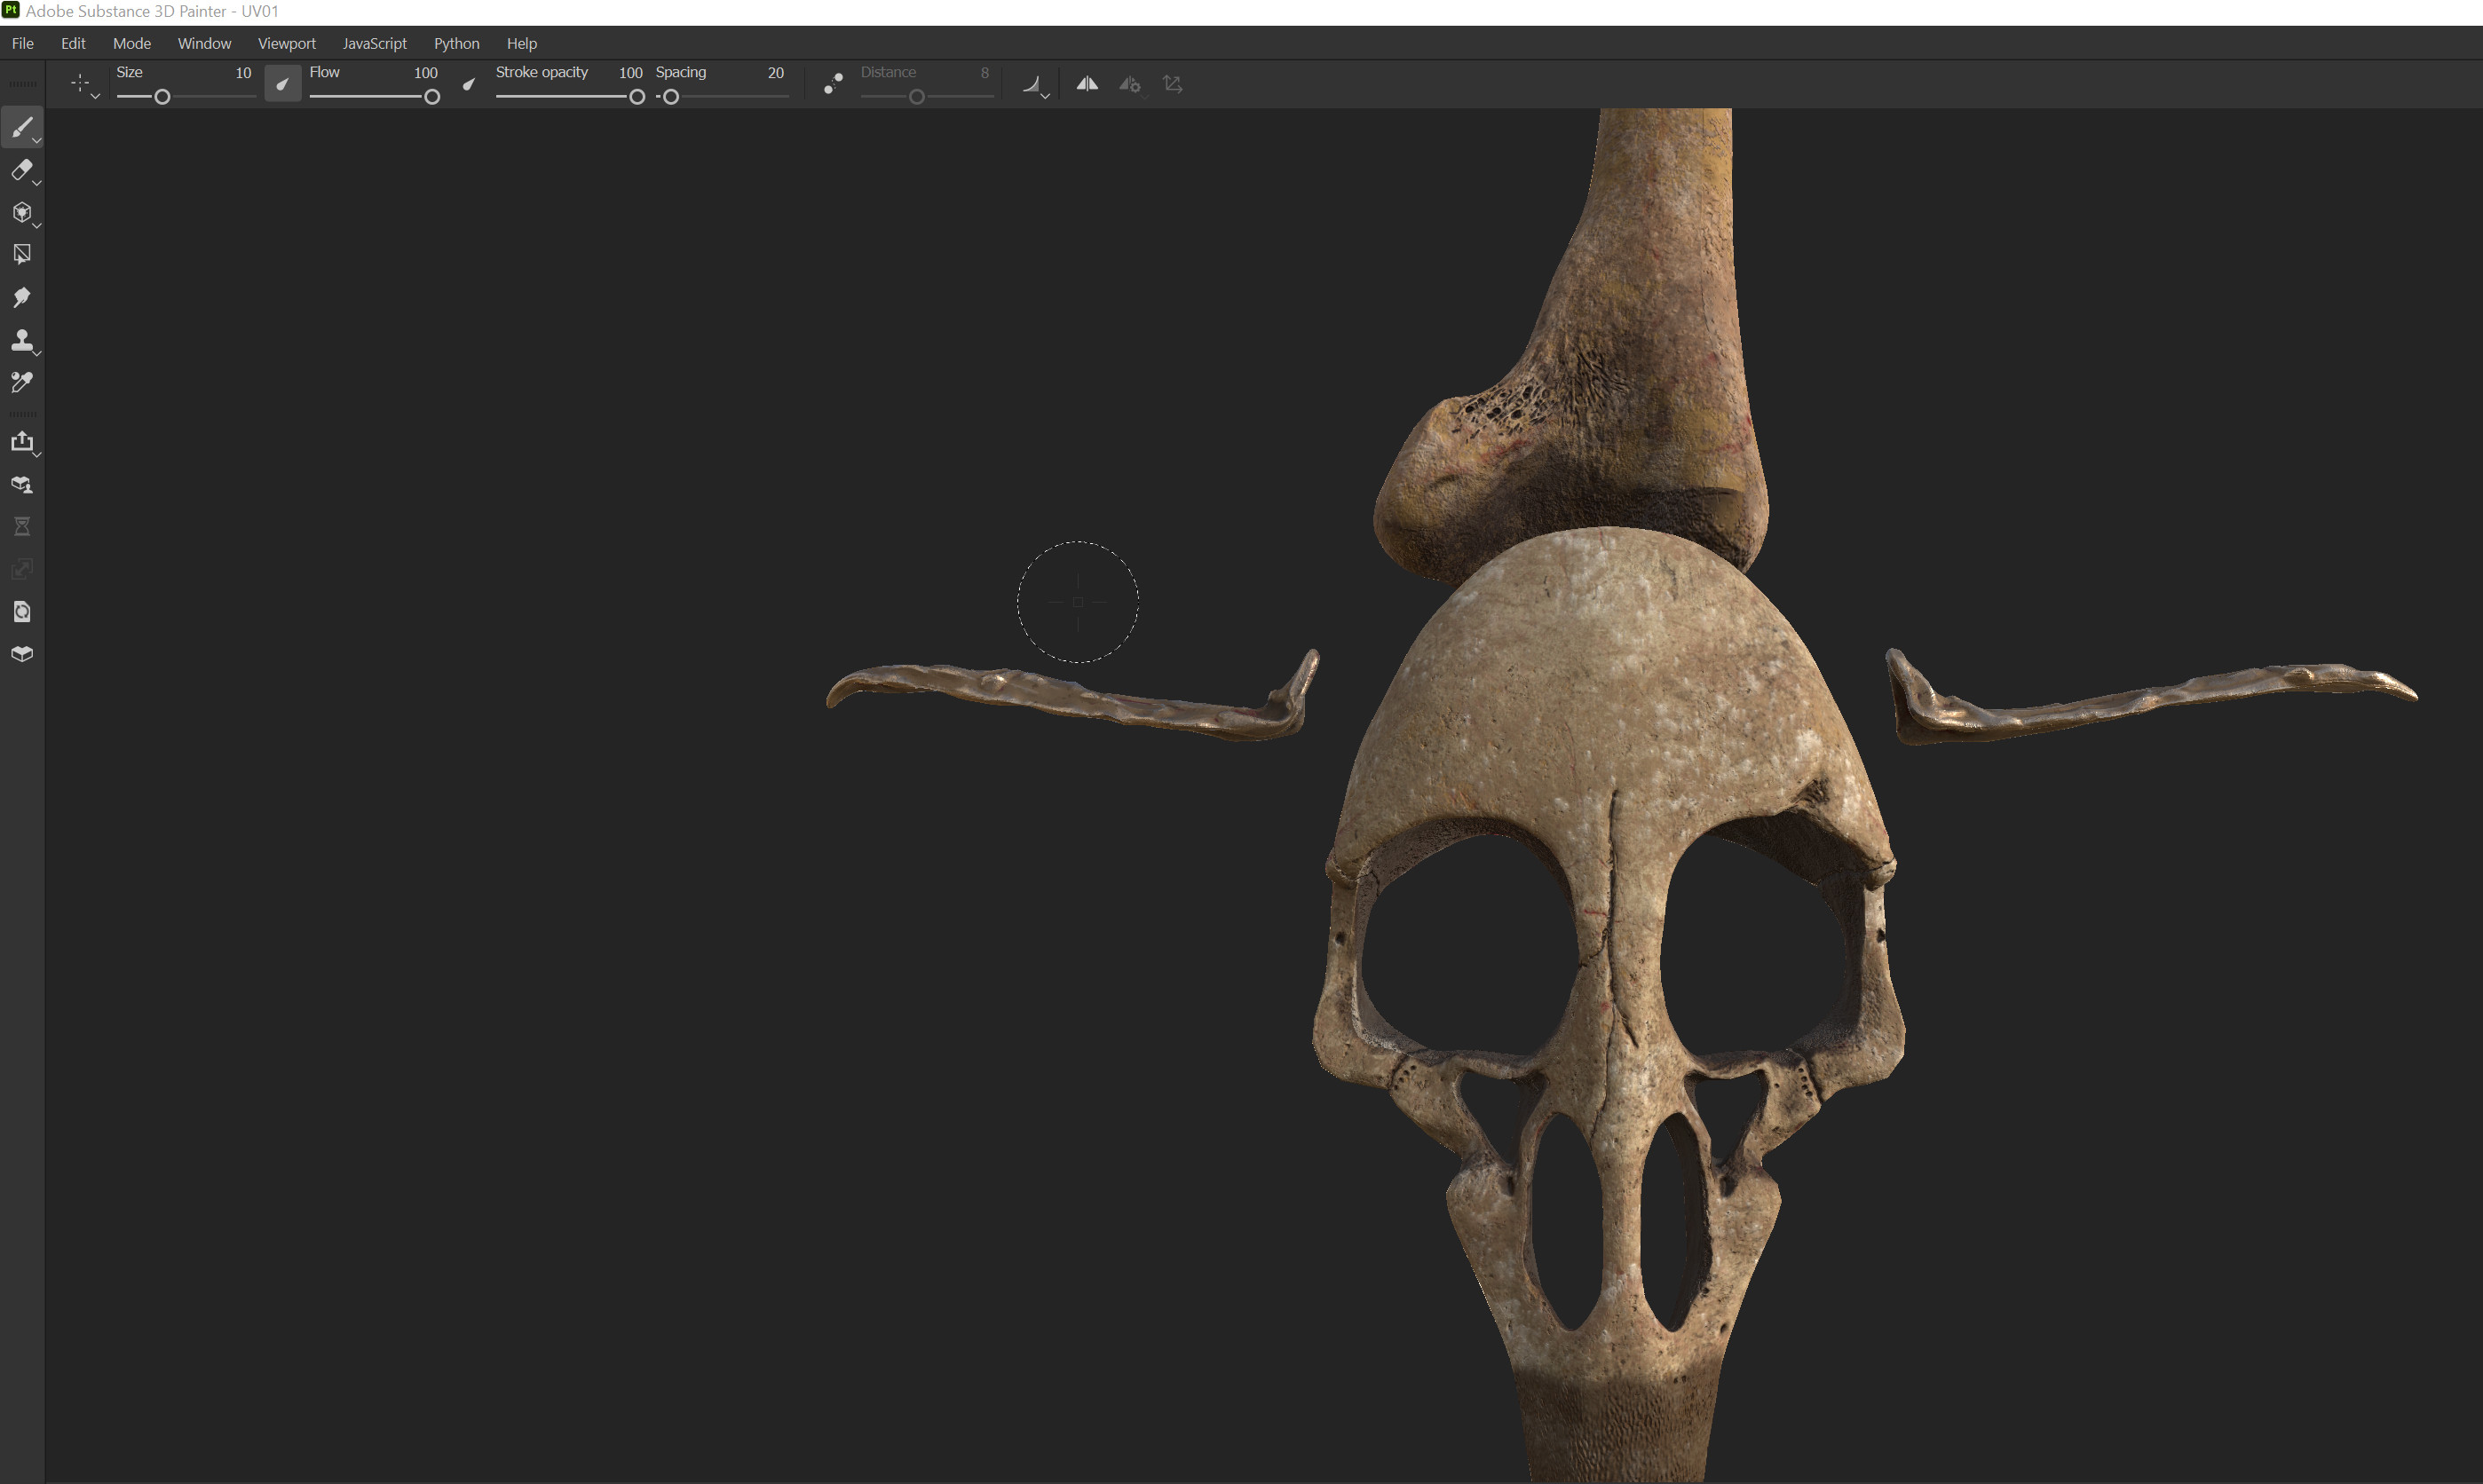Open the Python menu
Screen dimensions: 2483x1484
pyautogui.click(x=457, y=43)
